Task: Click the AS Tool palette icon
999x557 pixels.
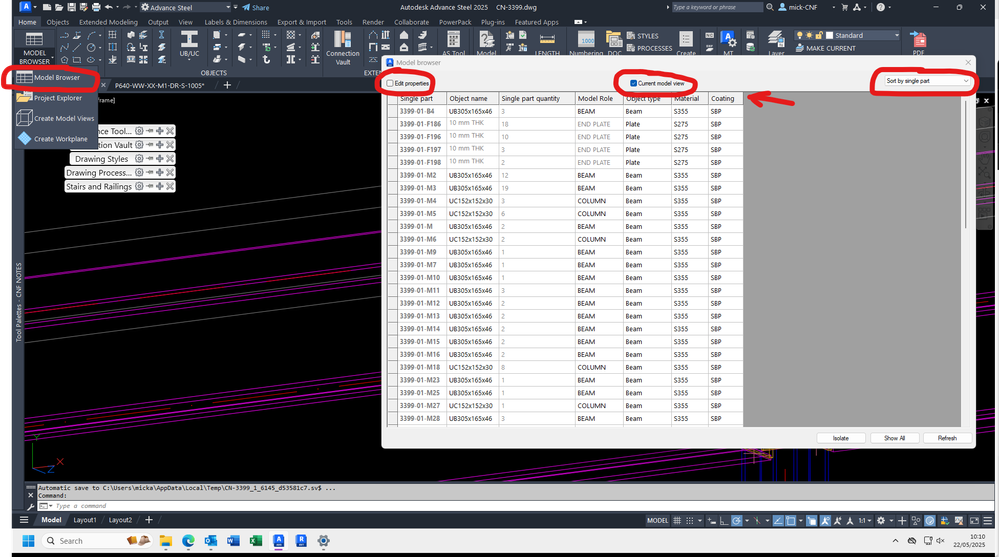Action: pyautogui.click(x=454, y=40)
